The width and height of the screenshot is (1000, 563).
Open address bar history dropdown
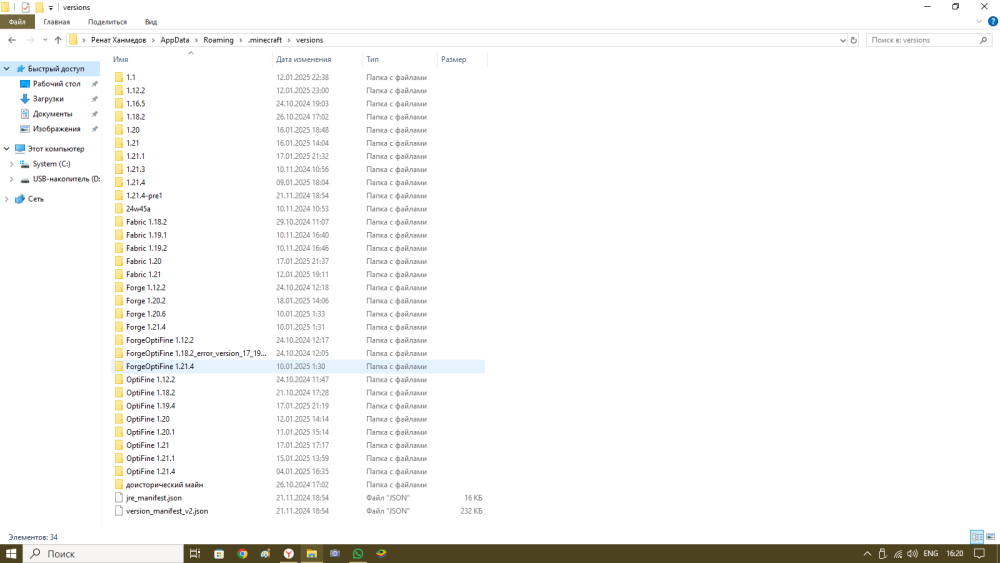point(842,40)
